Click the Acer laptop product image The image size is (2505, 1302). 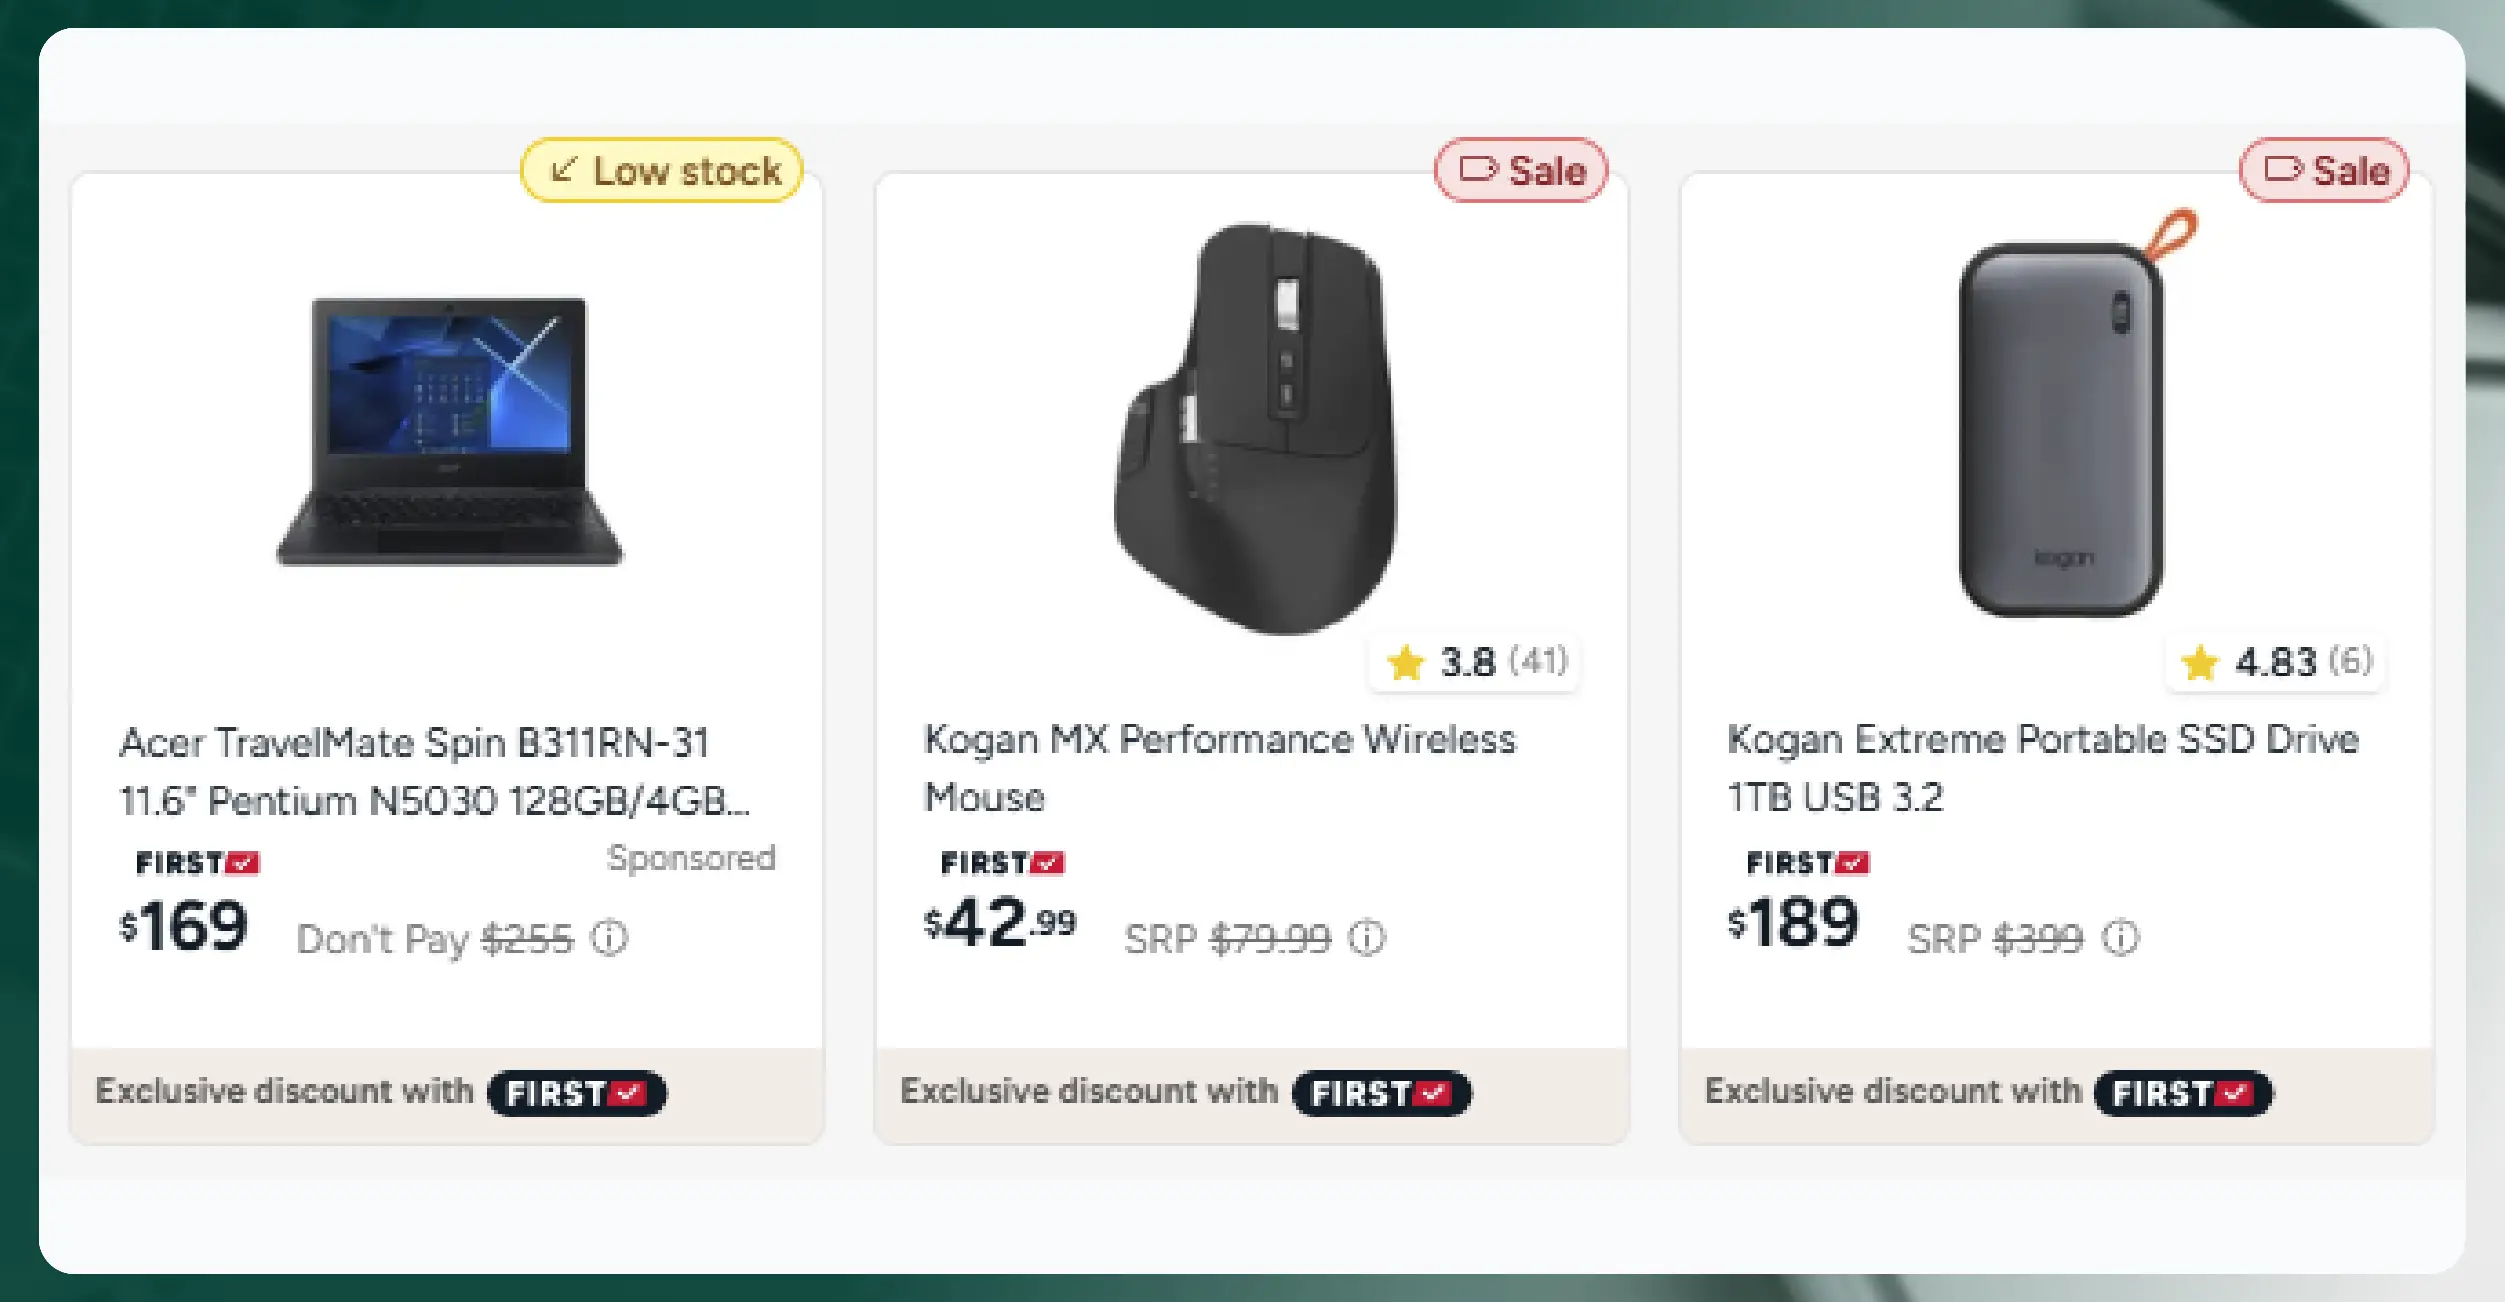(449, 431)
